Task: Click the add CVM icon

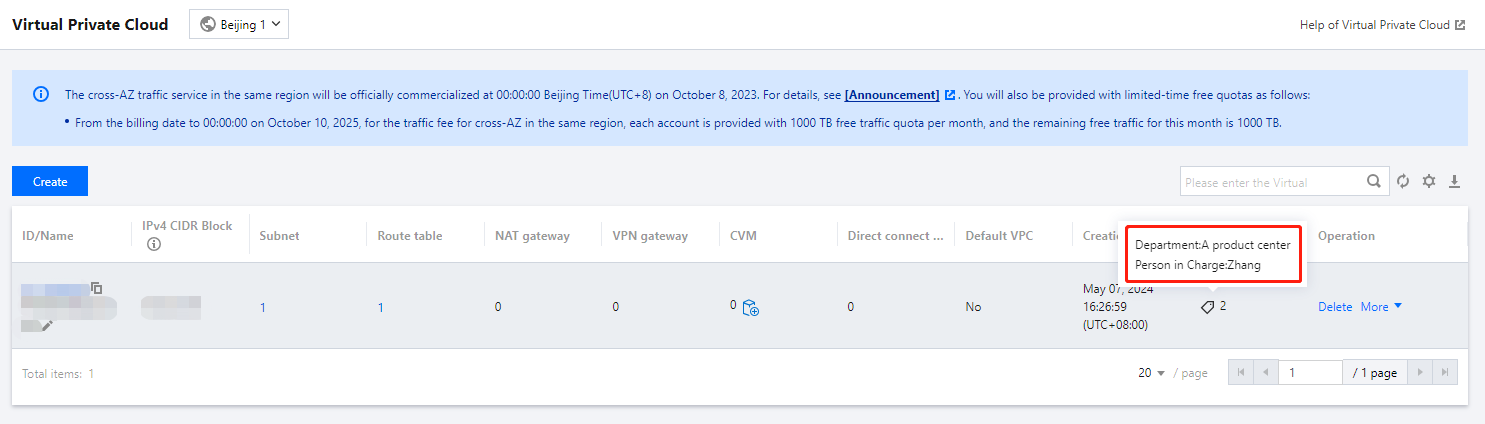Action: [x=750, y=309]
